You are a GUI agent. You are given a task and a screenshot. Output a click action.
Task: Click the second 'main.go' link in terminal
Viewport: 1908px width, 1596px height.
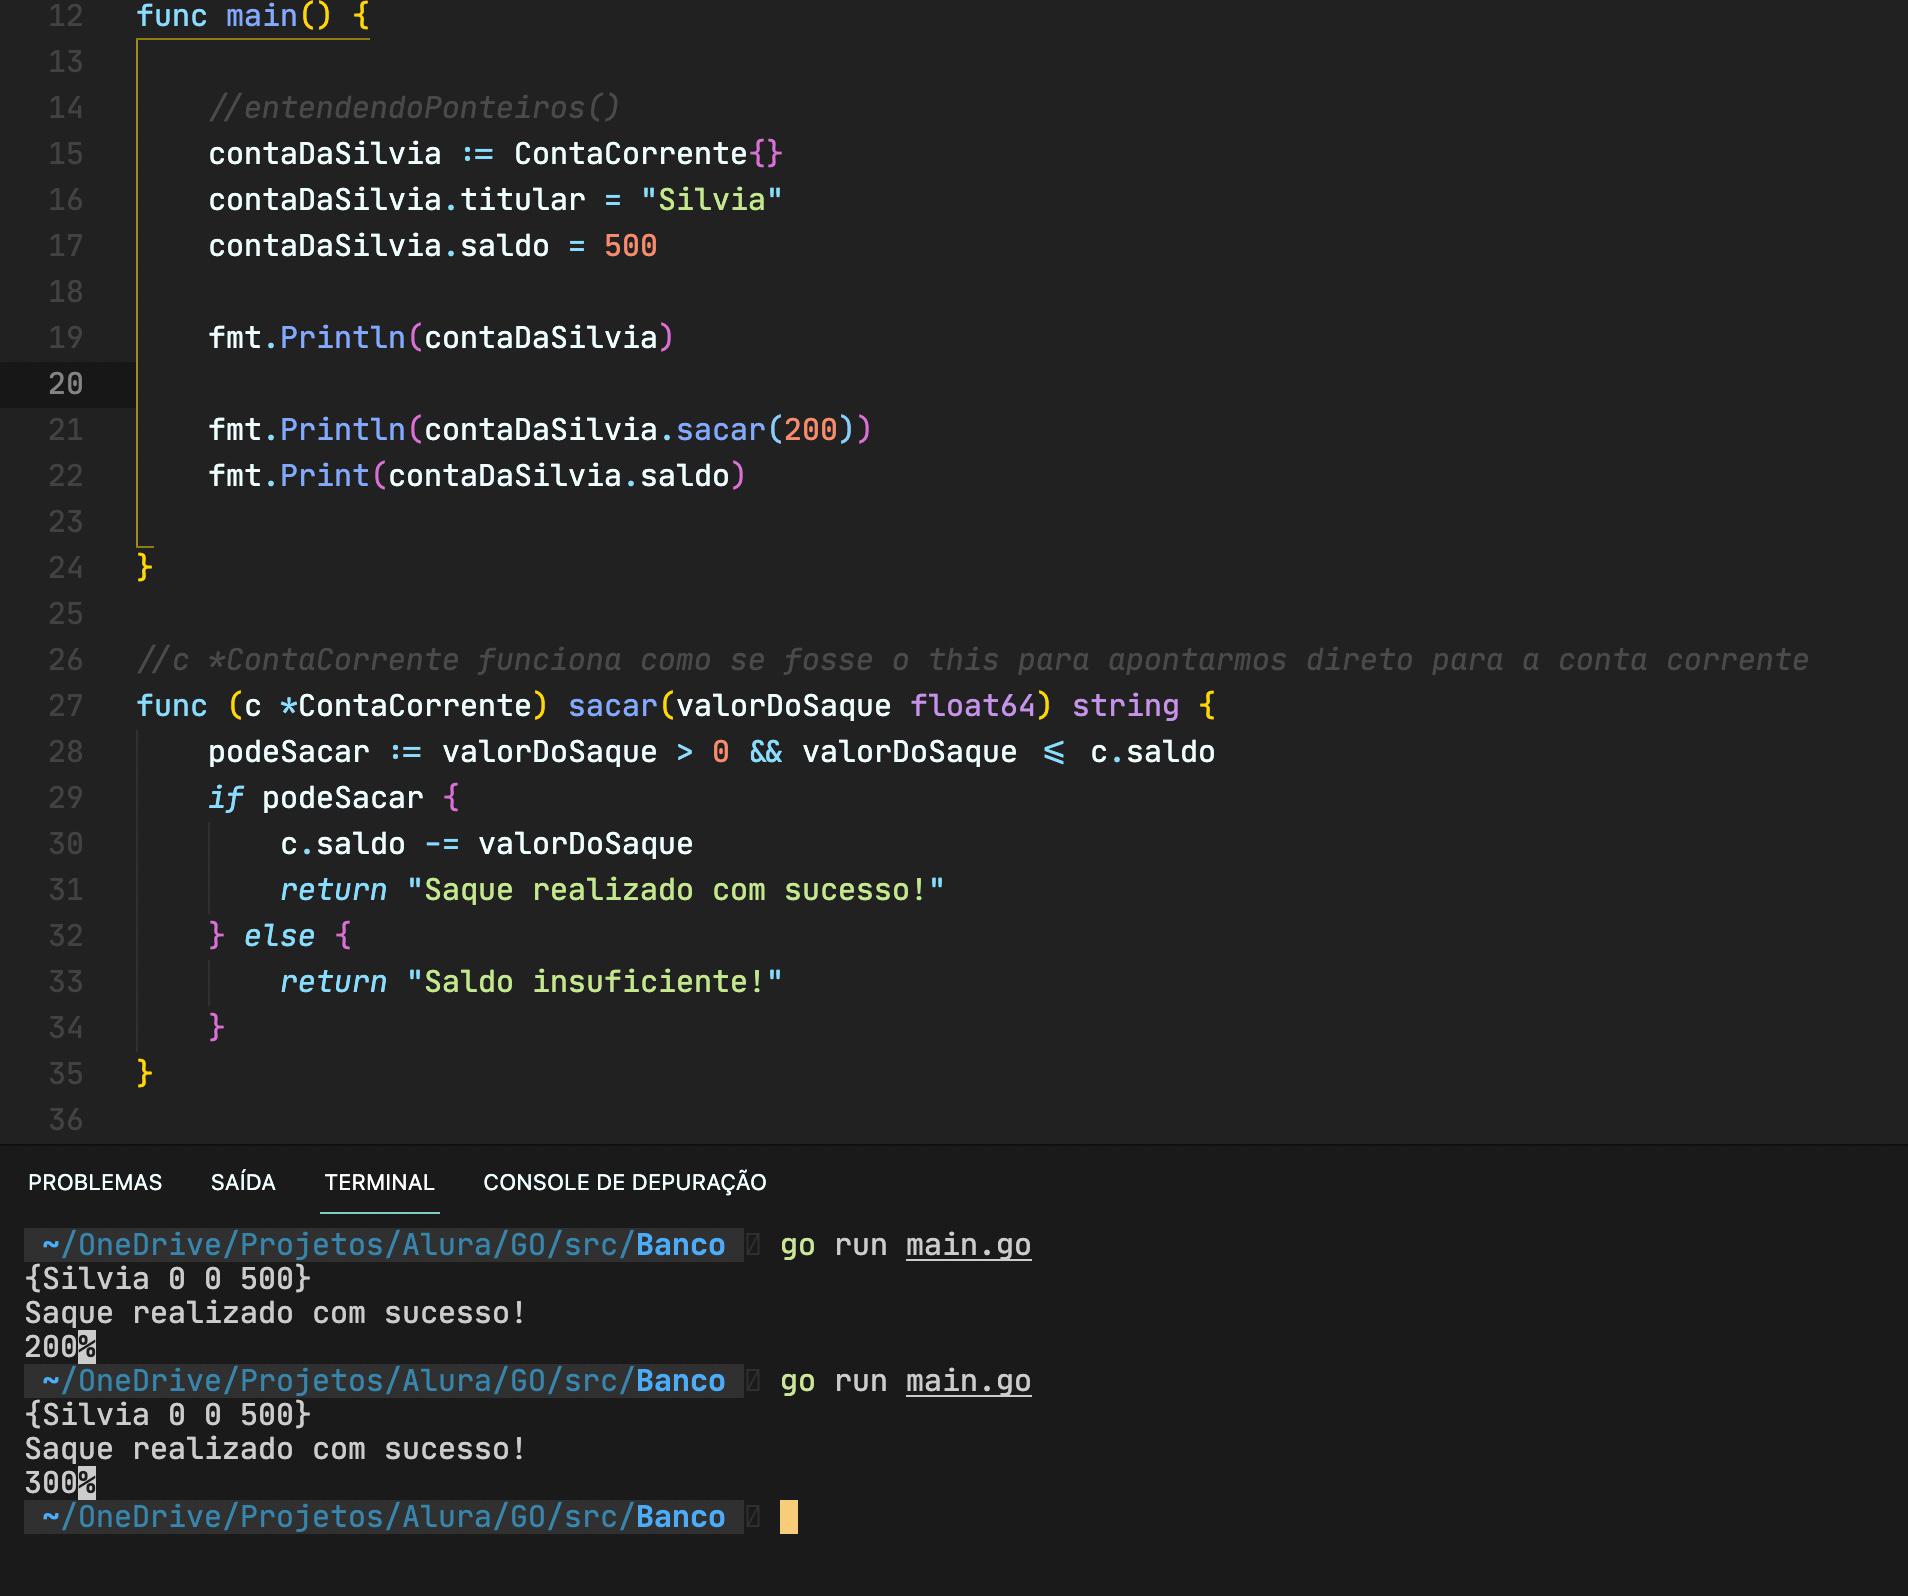(968, 1381)
